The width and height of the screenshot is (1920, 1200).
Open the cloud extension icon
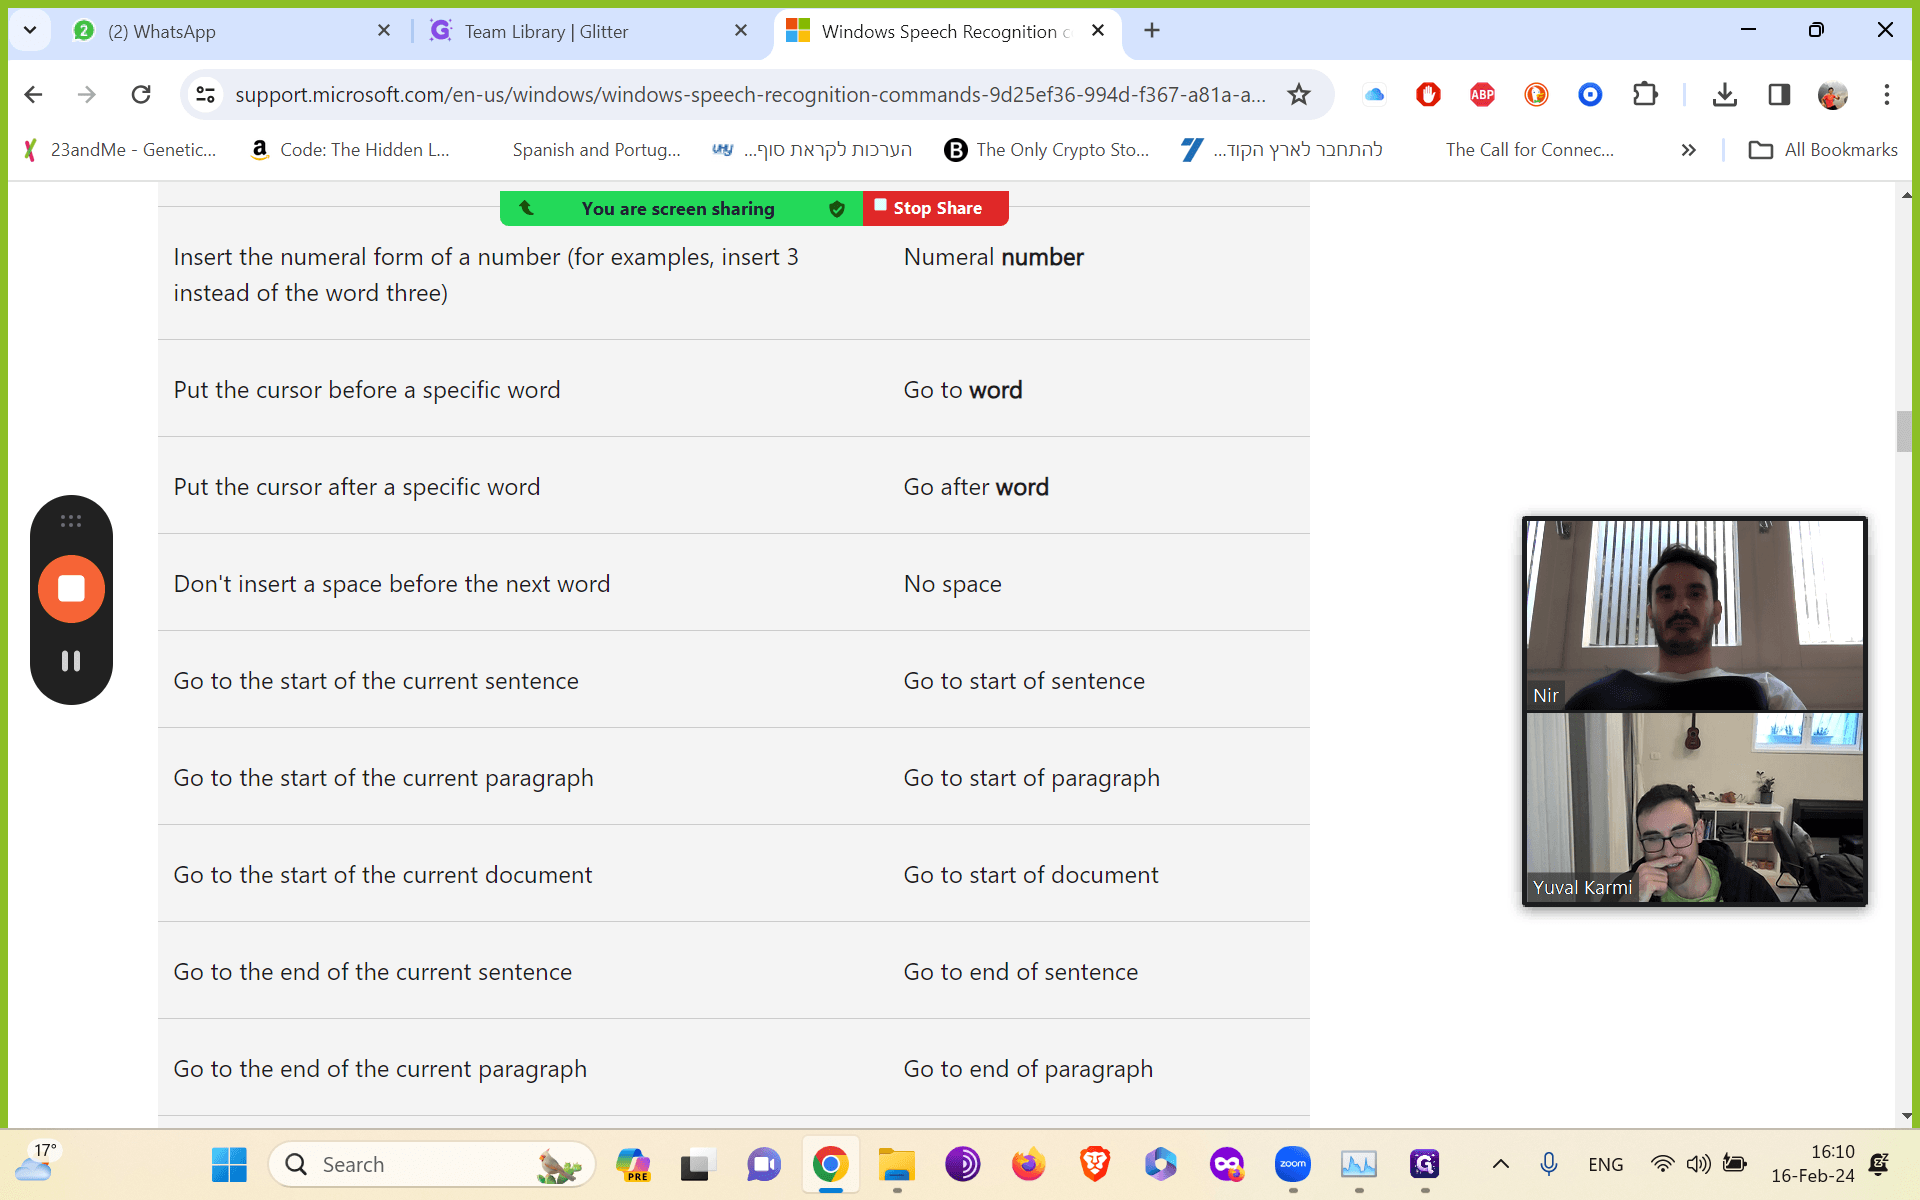tap(1374, 95)
